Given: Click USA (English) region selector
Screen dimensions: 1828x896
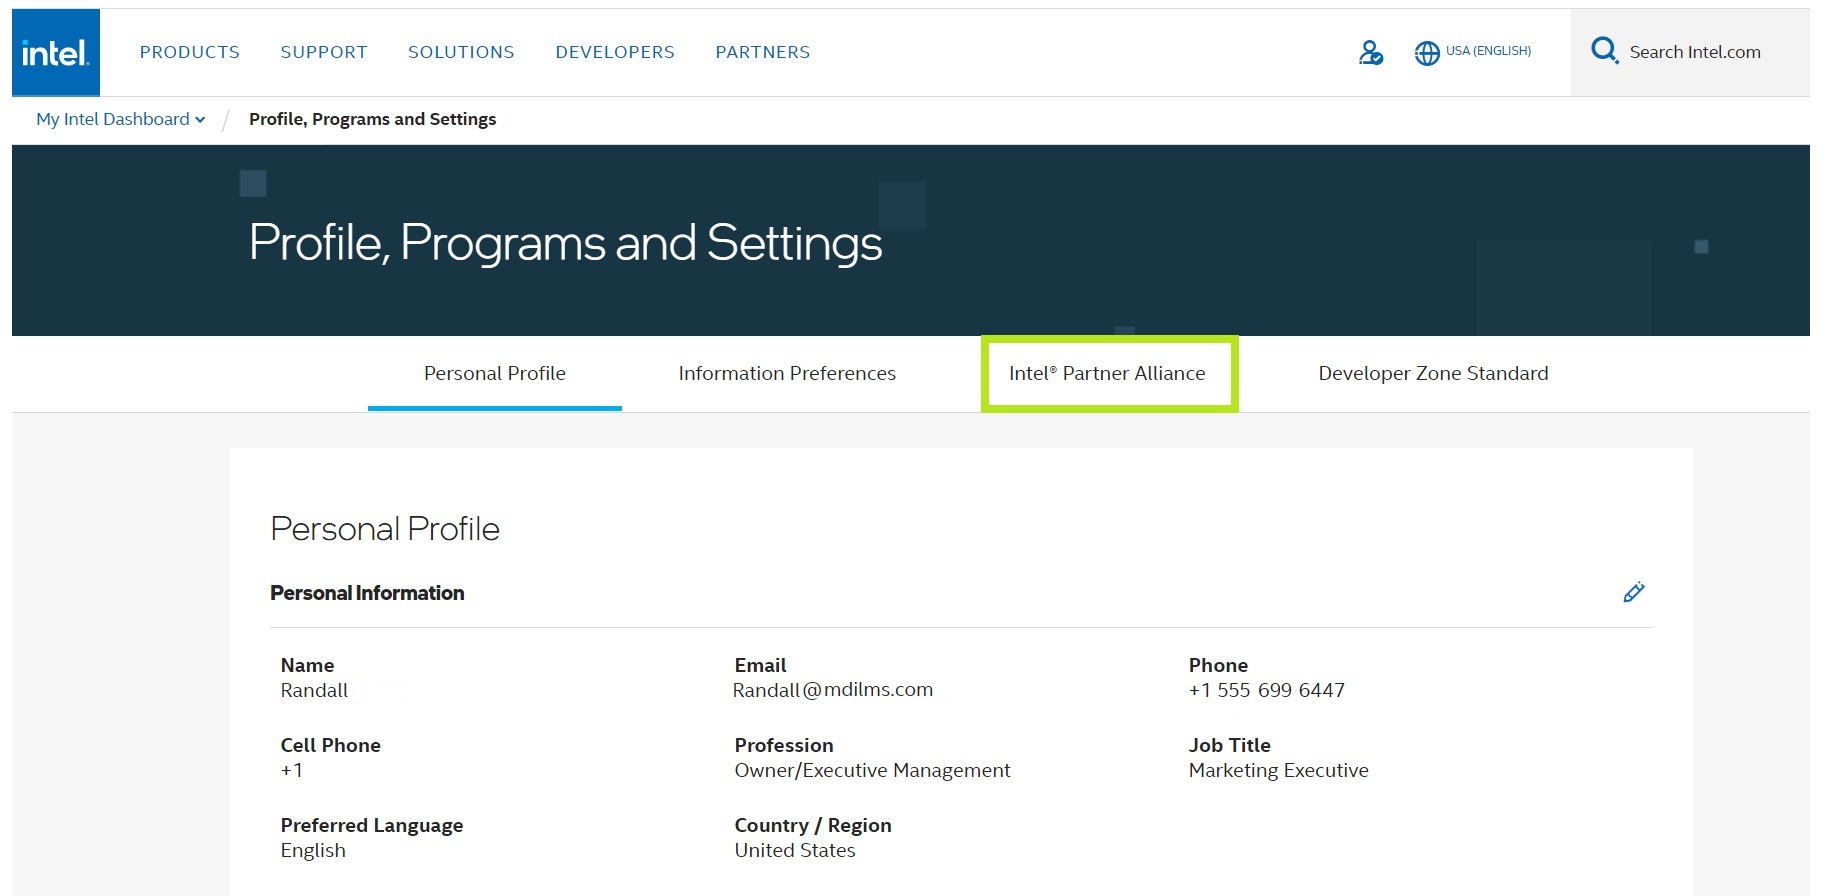Looking at the screenshot, I should point(1488,51).
